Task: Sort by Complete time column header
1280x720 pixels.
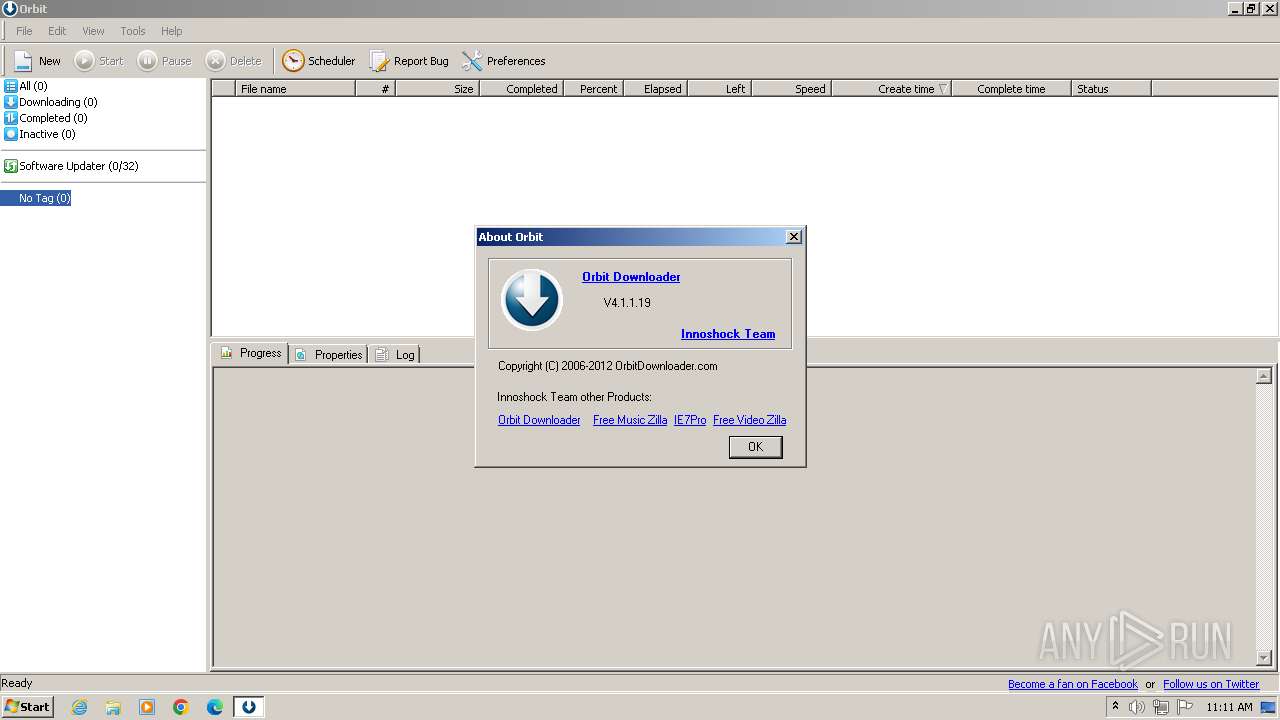Action: [x=1012, y=89]
